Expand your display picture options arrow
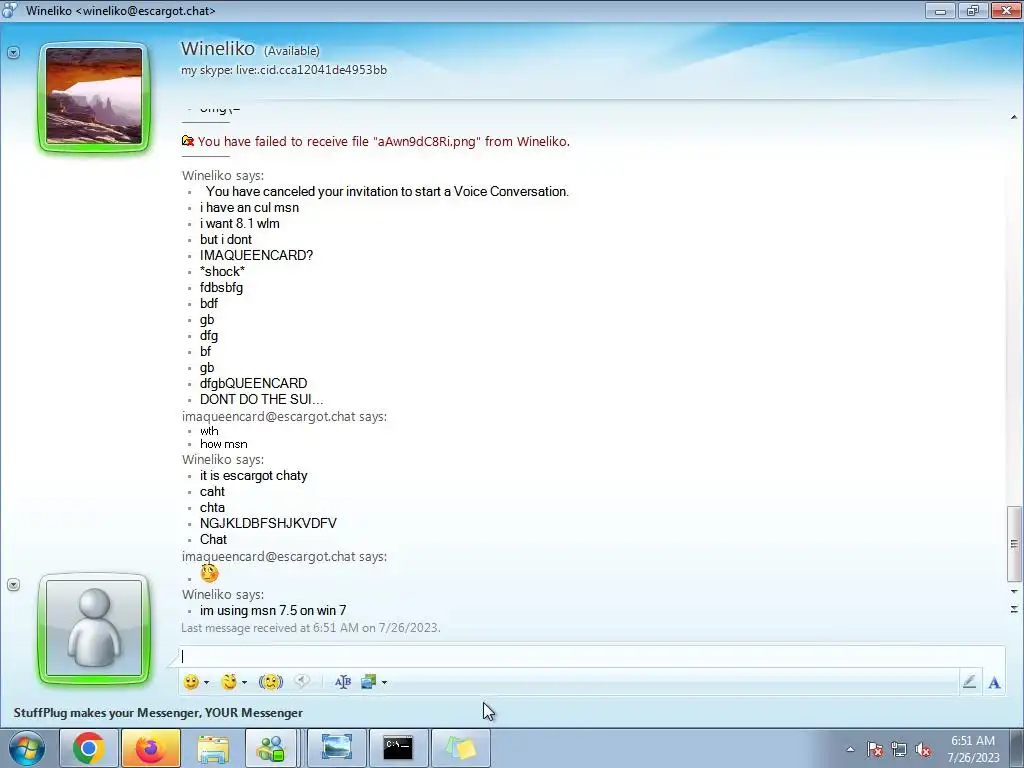Viewport: 1024px width, 768px height. (x=13, y=584)
